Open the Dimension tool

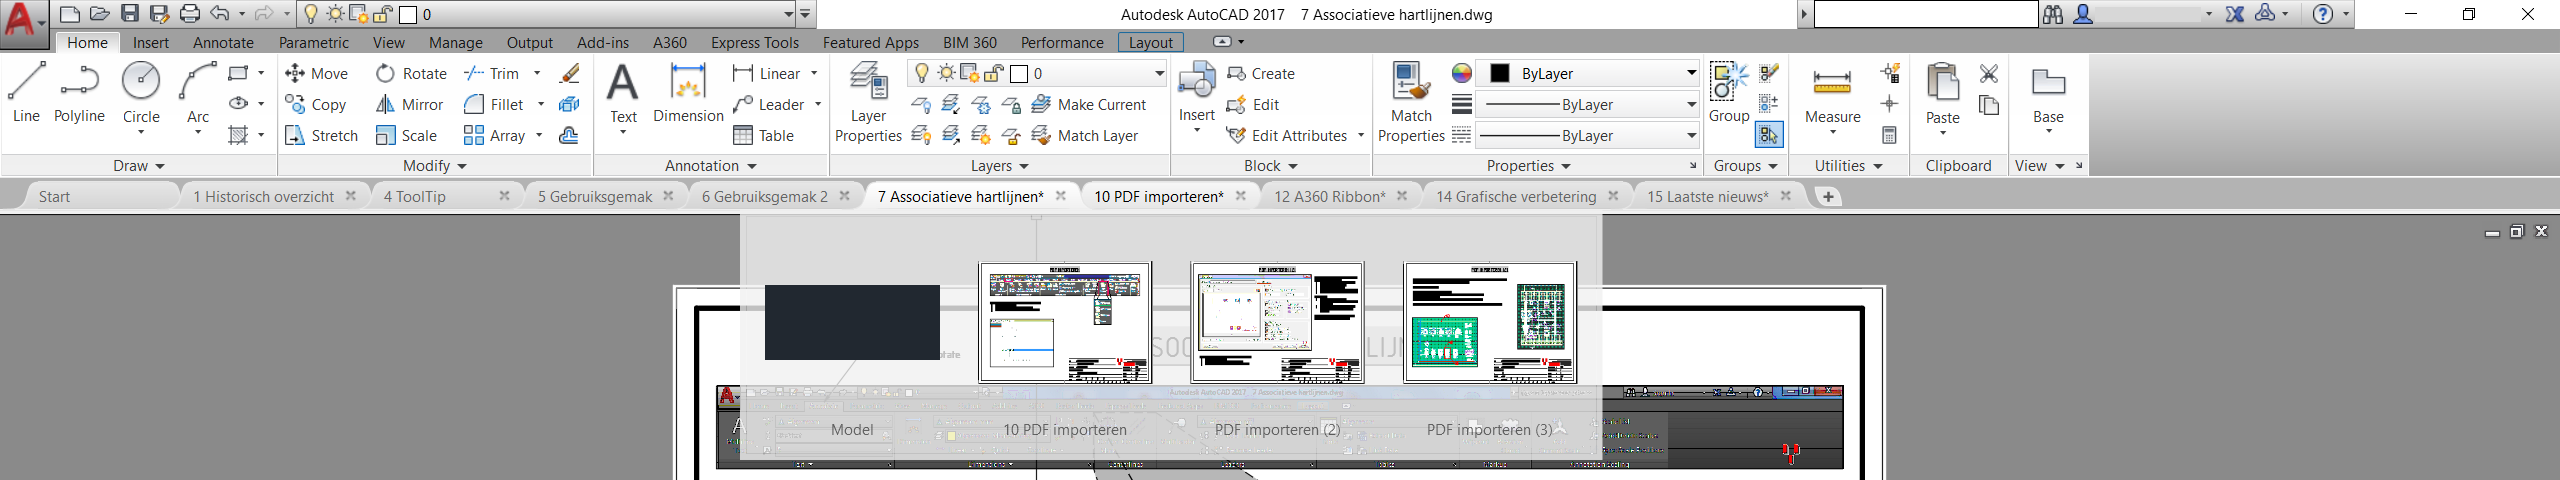(x=688, y=92)
